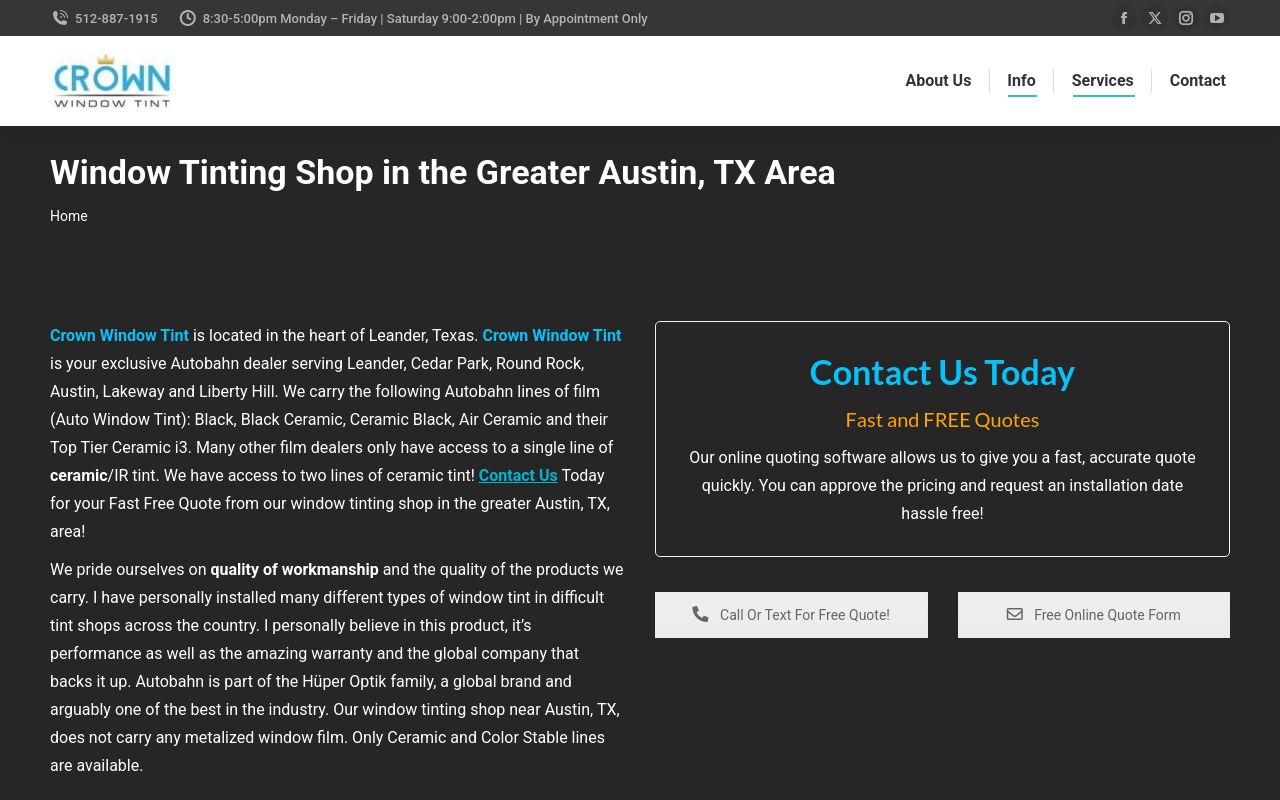Open the X (Twitter) profile icon
The height and width of the screenshot is (800, 1280).
point(1155,18)
